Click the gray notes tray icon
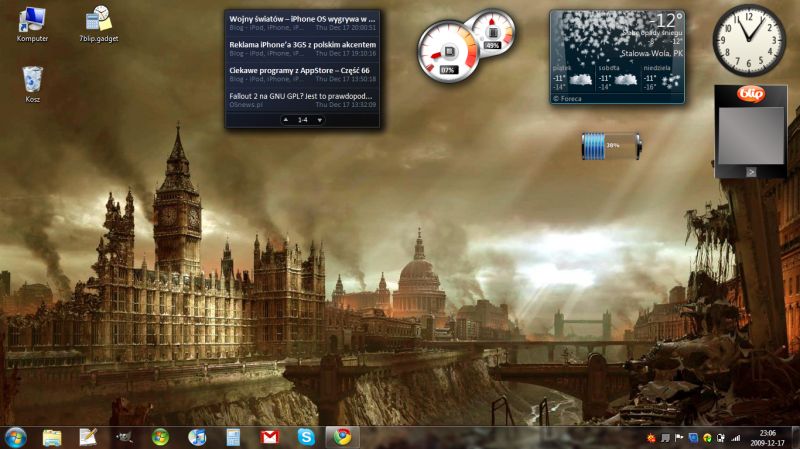The image size is (800, 449). click(x=665, y=438)
